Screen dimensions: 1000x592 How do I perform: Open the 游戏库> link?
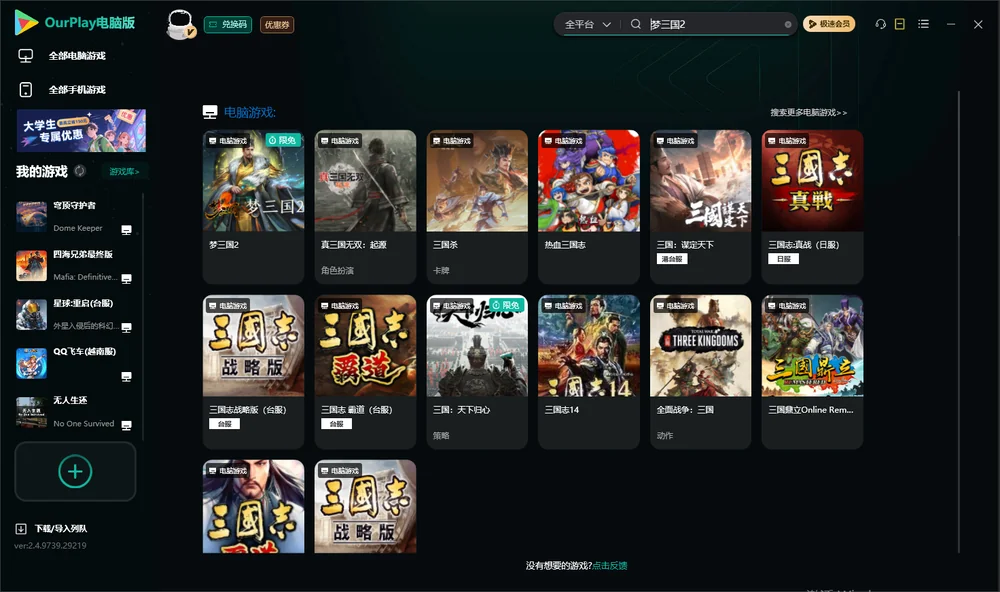click(x=124, y=172)
